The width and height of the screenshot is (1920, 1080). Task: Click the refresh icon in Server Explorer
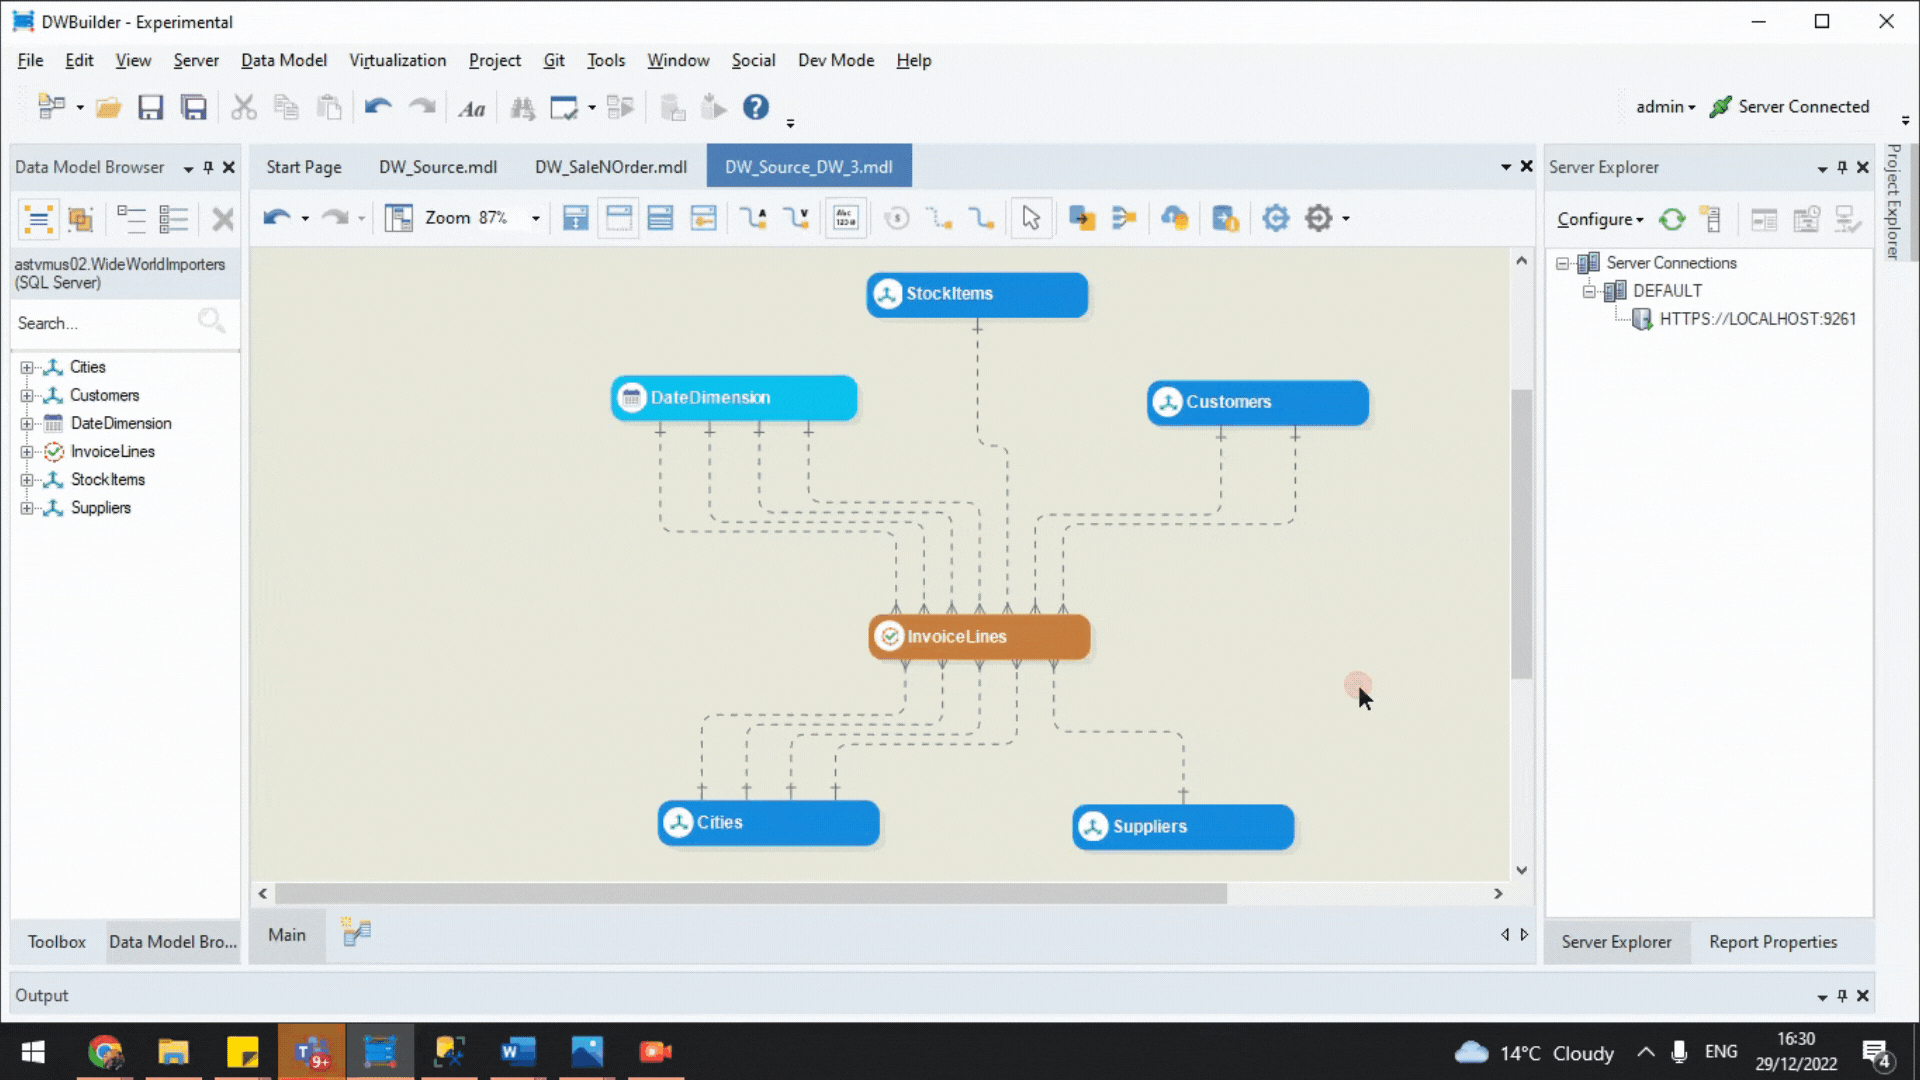[1672, 219]
